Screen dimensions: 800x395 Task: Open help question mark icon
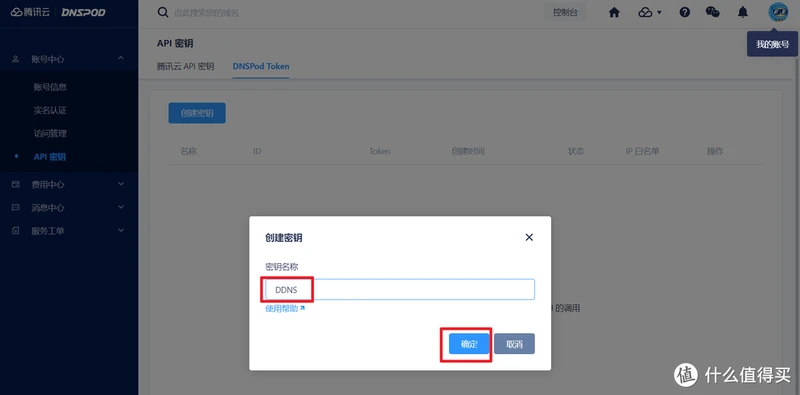pyautogui.click(x=685, y=13)
